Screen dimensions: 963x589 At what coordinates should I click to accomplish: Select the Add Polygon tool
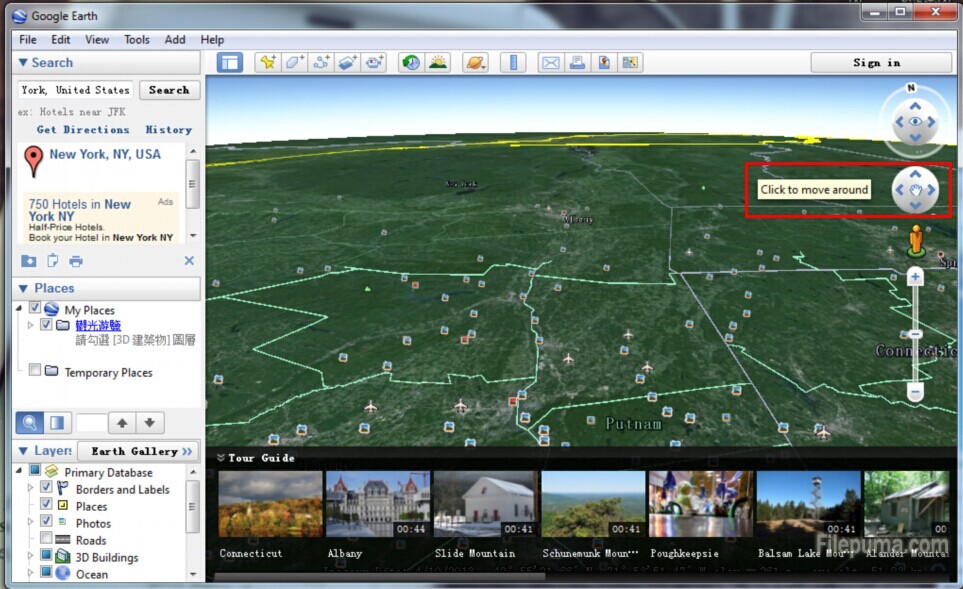(294, 62)
